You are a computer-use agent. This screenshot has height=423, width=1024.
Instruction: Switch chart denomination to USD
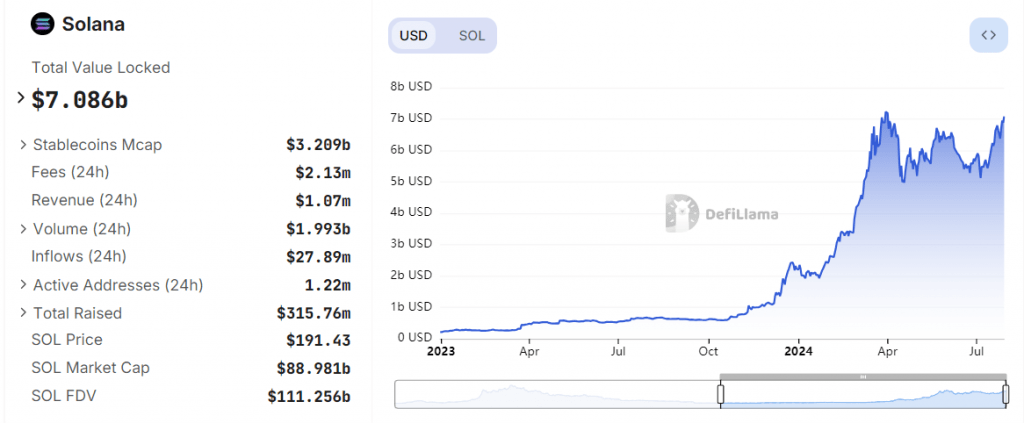(414, 36)
